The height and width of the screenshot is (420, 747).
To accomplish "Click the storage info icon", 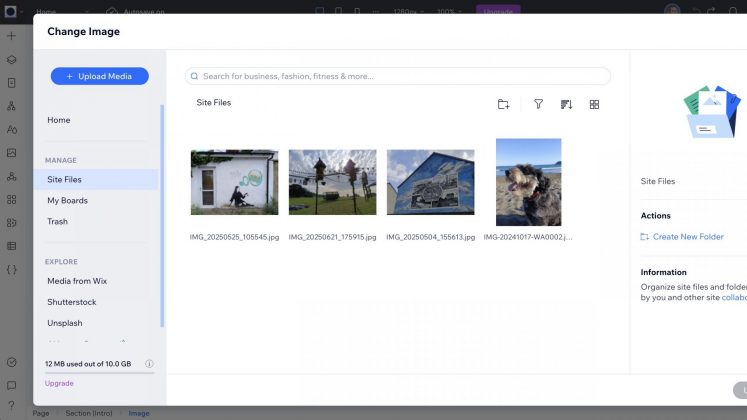I will [149, 364].
